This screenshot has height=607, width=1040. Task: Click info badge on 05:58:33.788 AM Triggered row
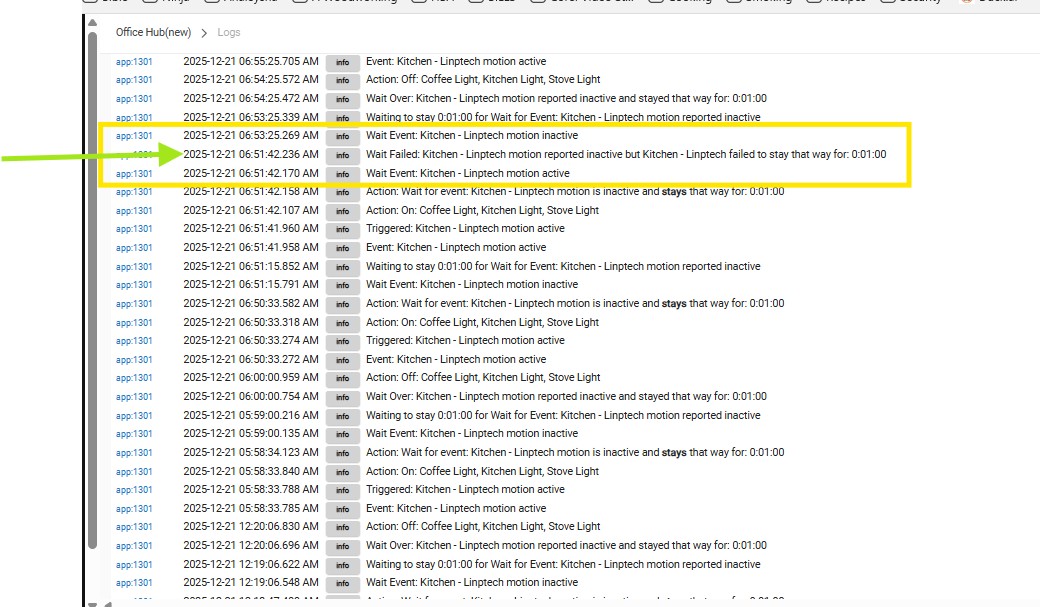click(x=342, y=490)
